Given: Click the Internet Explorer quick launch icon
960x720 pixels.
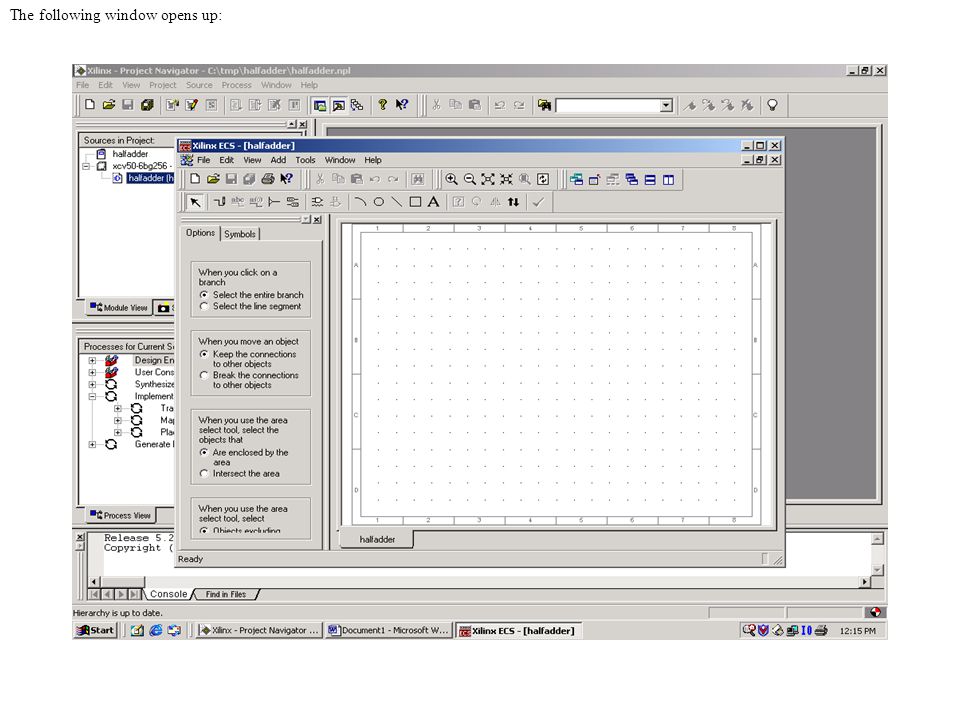Looking at the screenshot, I should (x=156, y=631).
